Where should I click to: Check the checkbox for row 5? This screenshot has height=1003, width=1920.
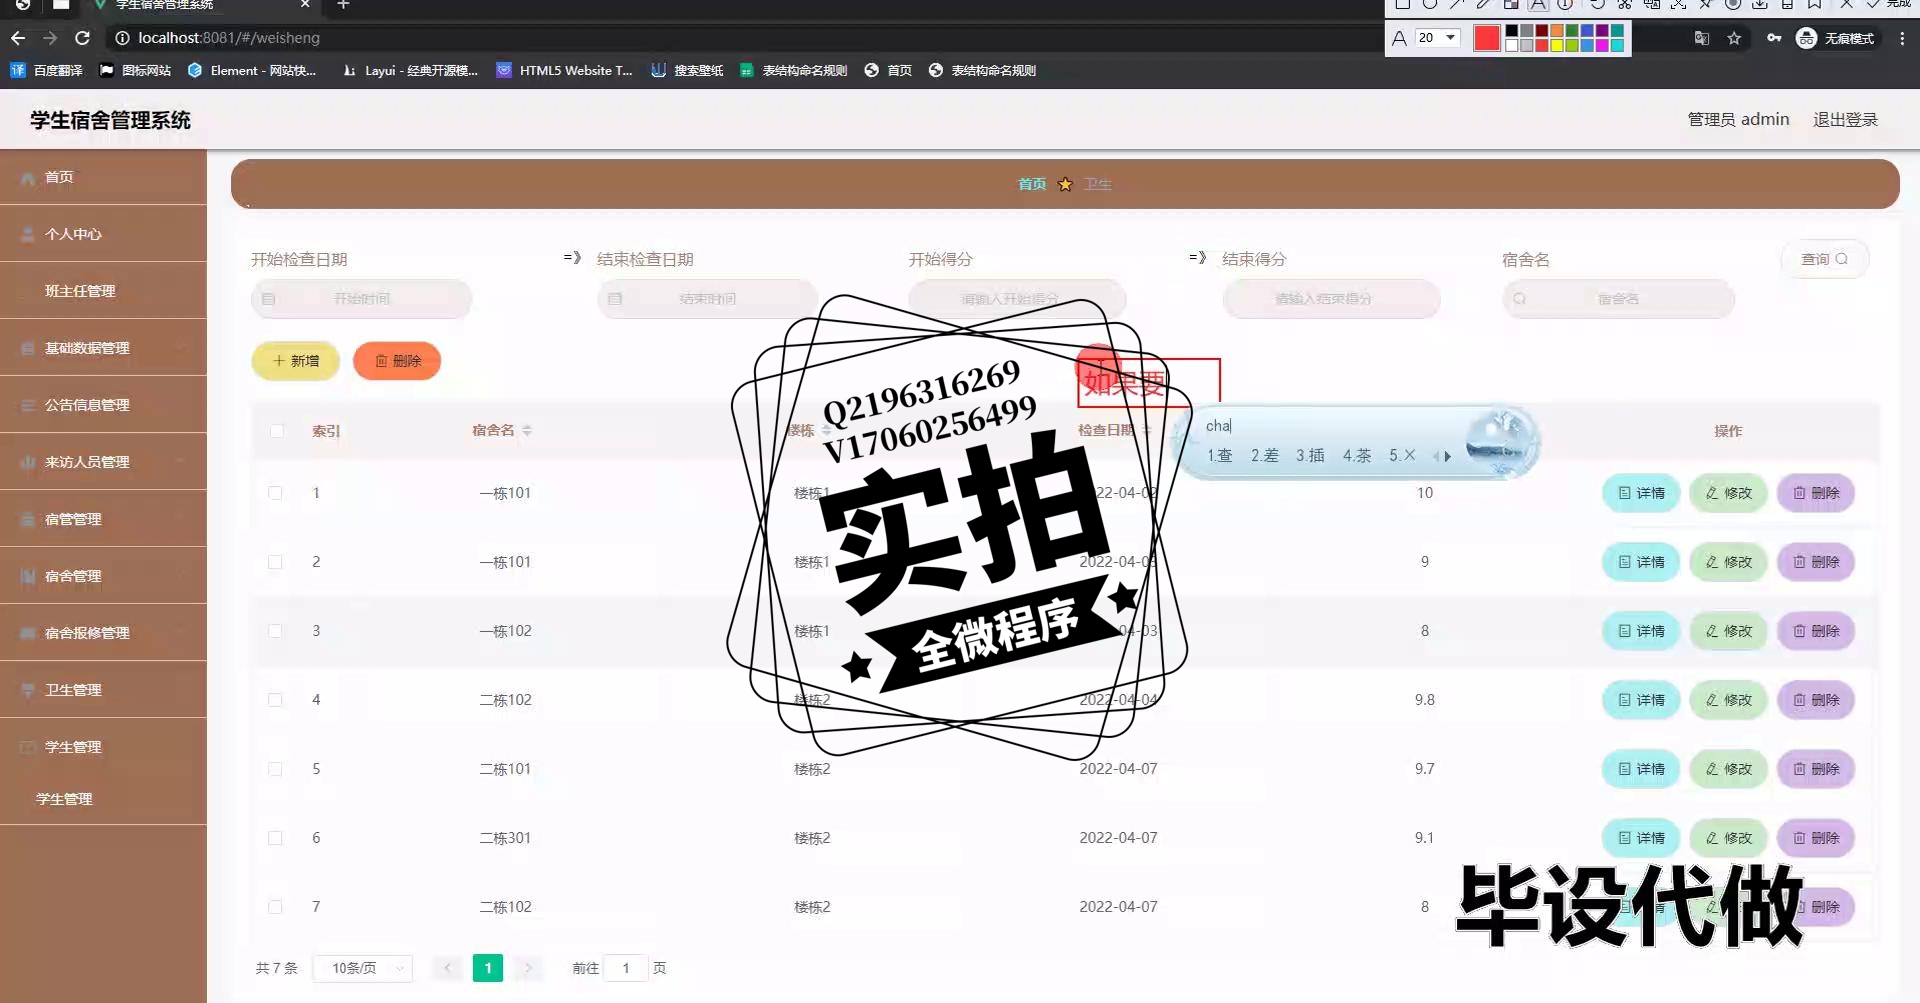pos(275,769)
